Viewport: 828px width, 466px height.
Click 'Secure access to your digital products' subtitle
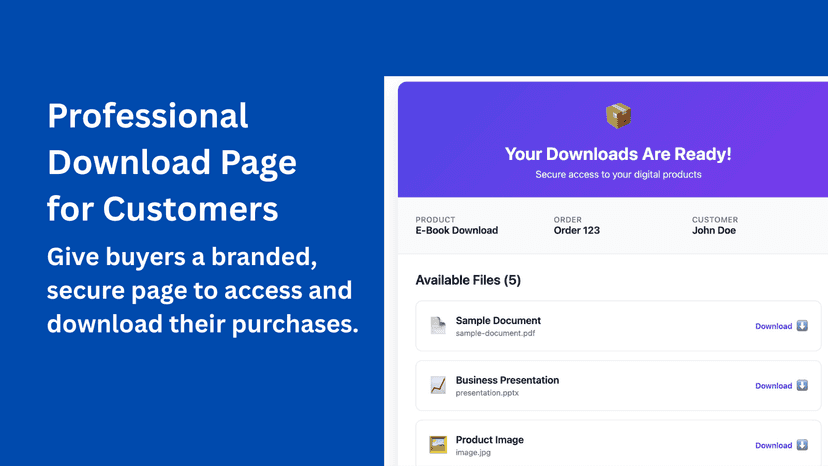click(x=618, y=174)
